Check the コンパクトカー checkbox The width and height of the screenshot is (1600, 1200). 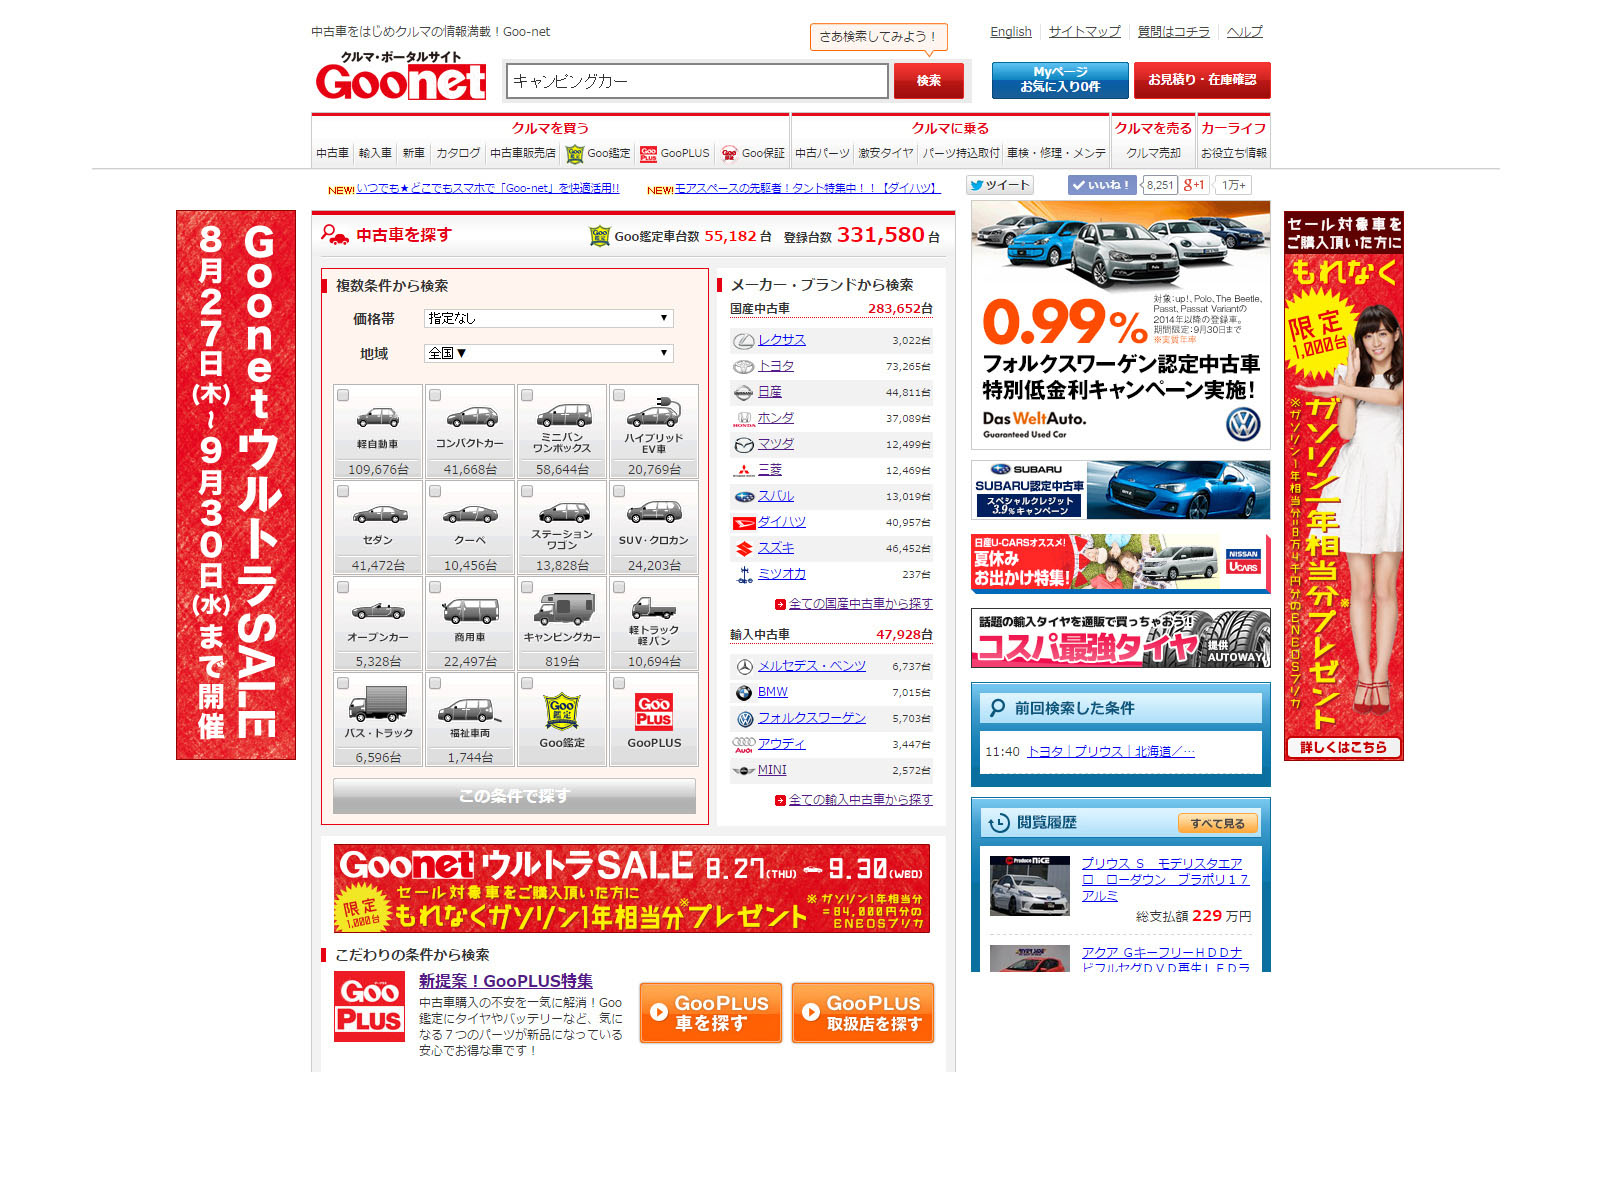coord(435,395)
